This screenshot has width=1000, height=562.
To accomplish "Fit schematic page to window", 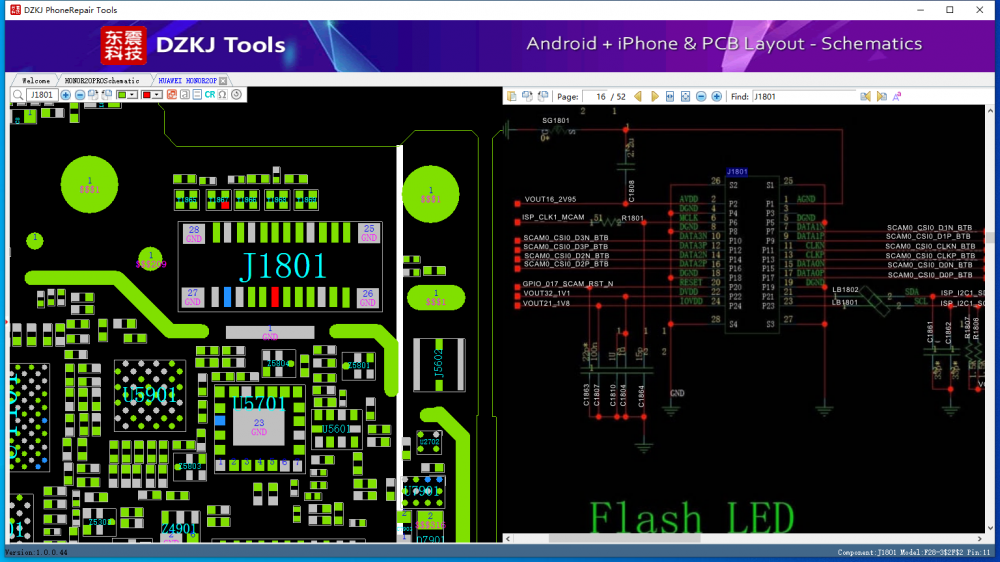I will tap(685, 97).
